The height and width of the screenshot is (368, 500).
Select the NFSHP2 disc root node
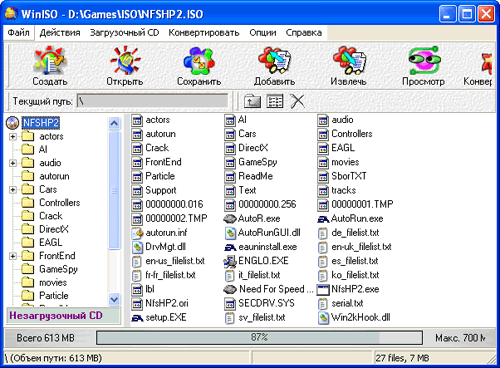[x=41, y=123]
